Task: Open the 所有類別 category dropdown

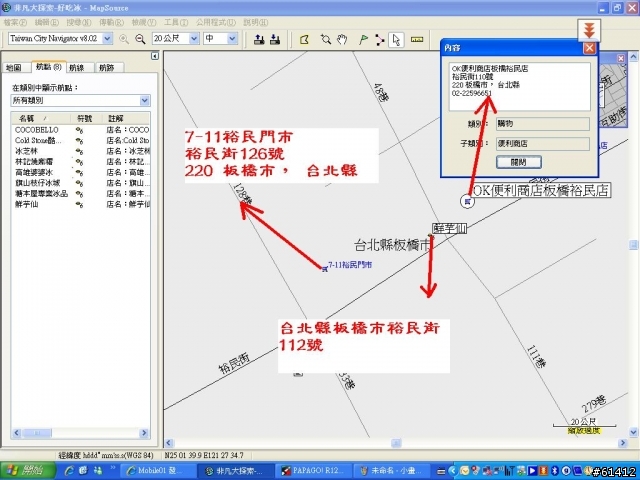Action: pos(144,100)
